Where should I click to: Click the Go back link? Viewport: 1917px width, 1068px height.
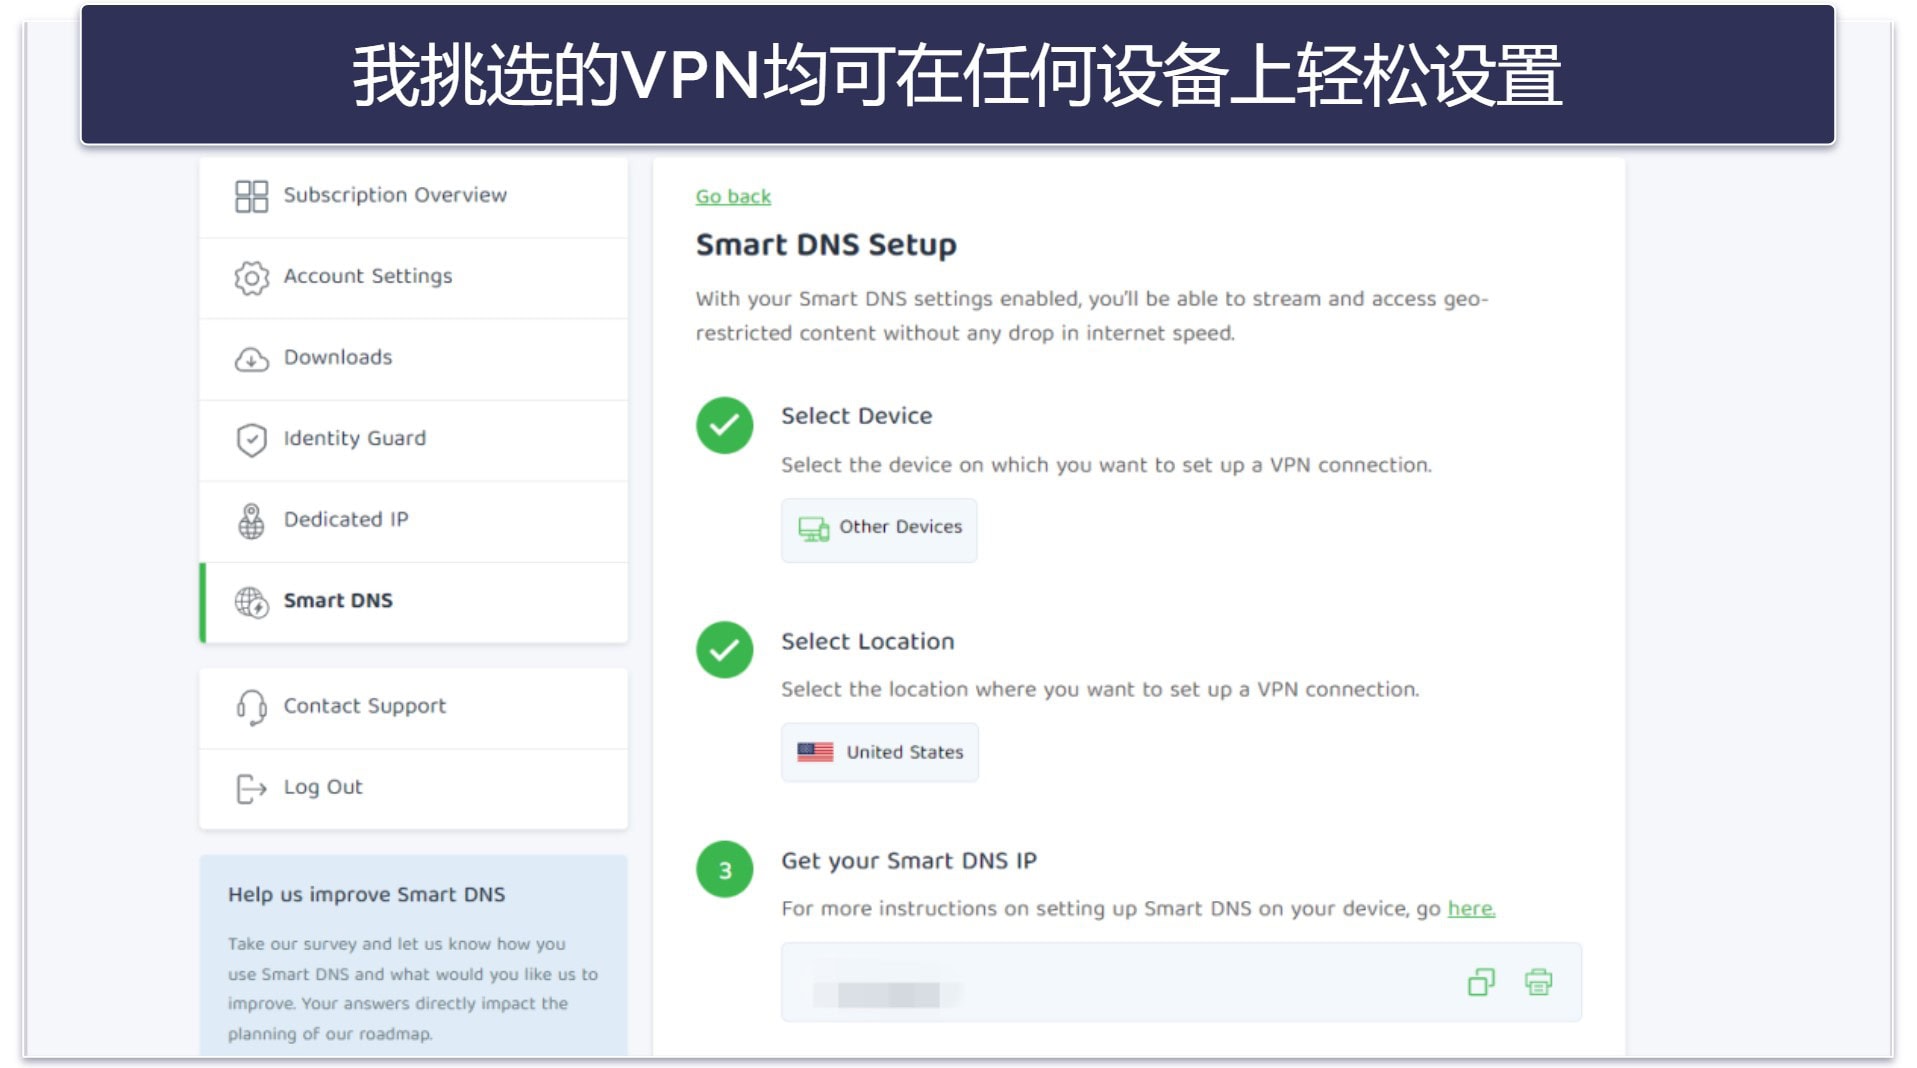(733, 197)
